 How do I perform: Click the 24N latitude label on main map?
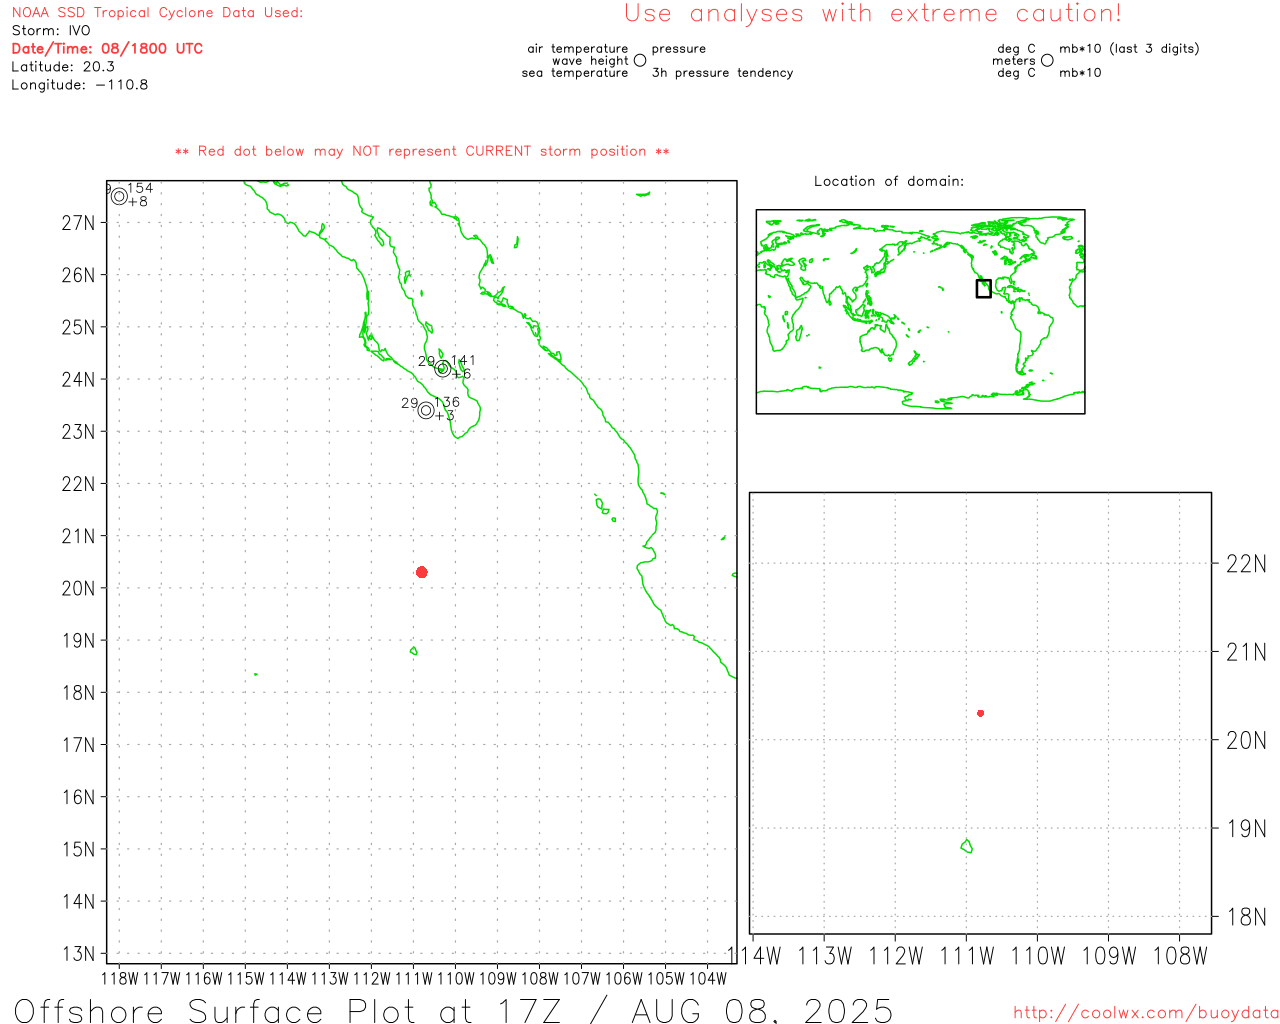79,379
